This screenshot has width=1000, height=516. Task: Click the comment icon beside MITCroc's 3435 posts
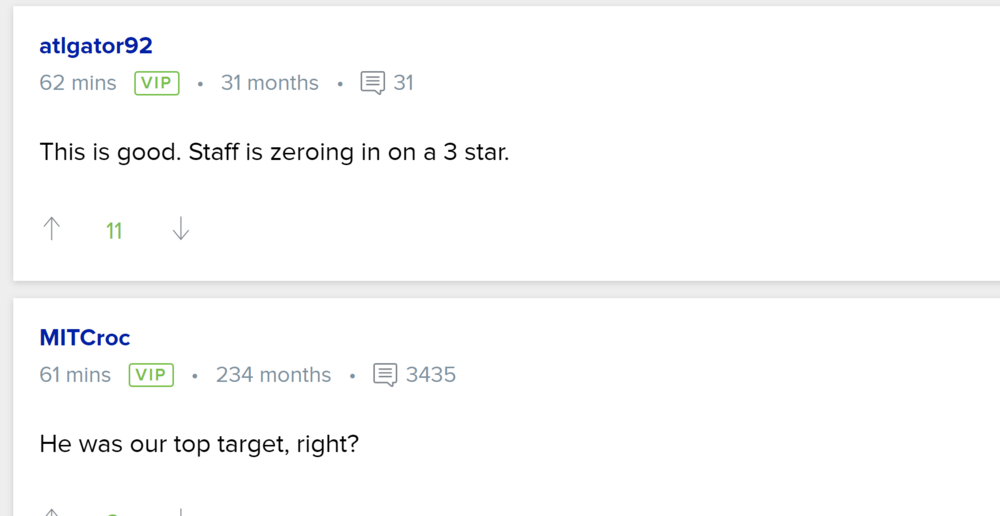point(385,375)
